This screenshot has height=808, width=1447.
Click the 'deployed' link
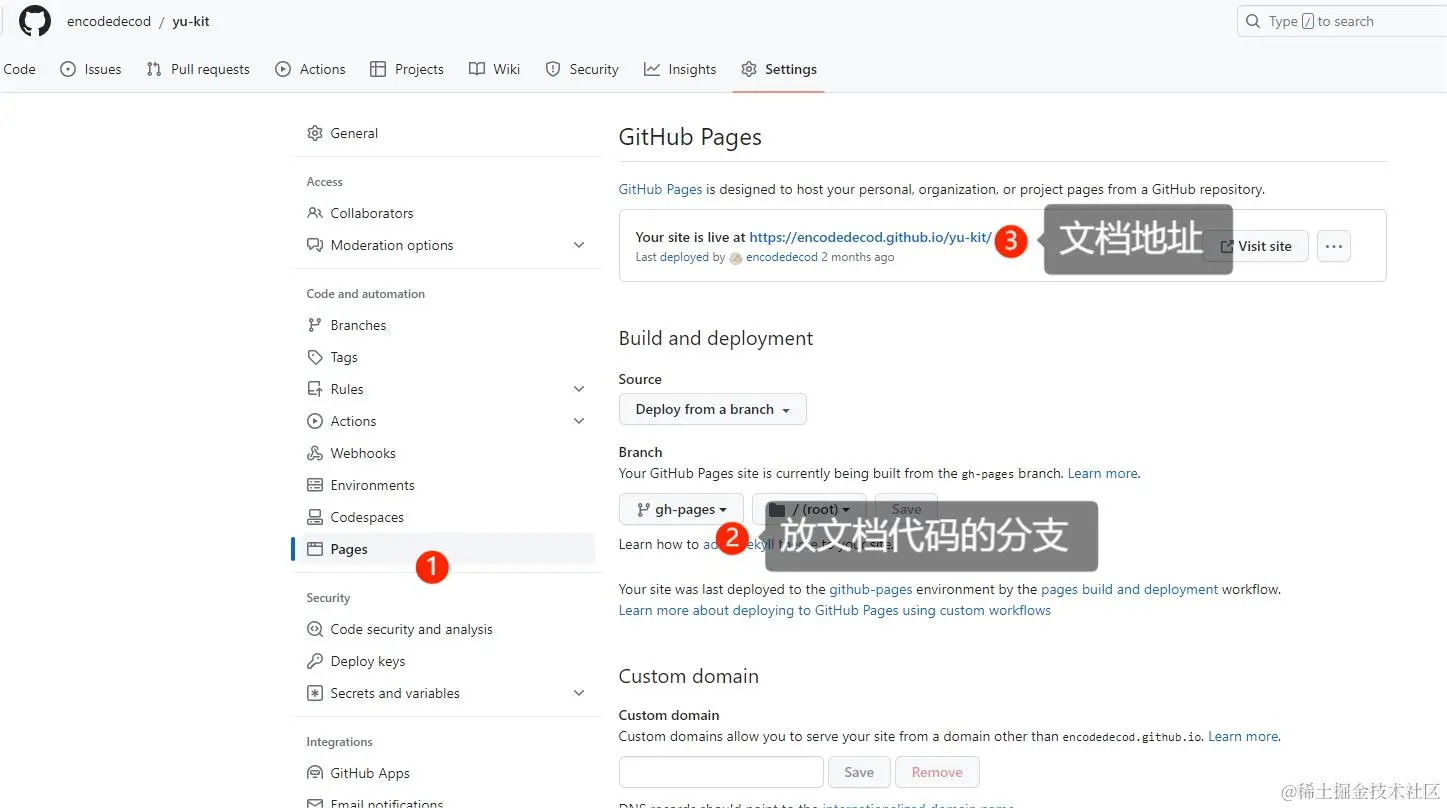click(x=684, y=257)
